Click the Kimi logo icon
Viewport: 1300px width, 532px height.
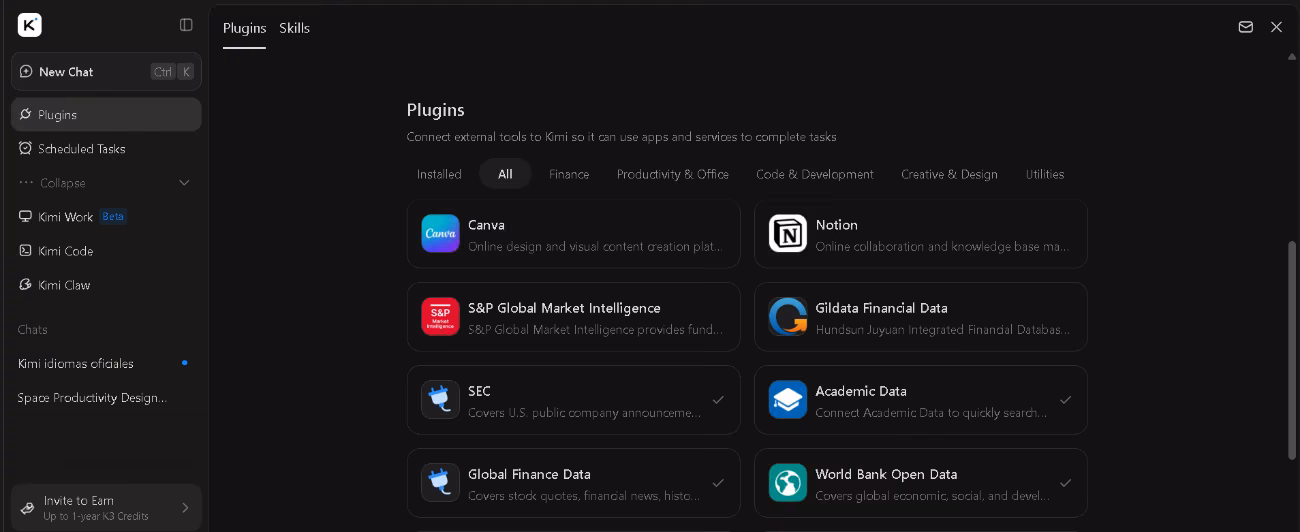click(x=30, y=25)
